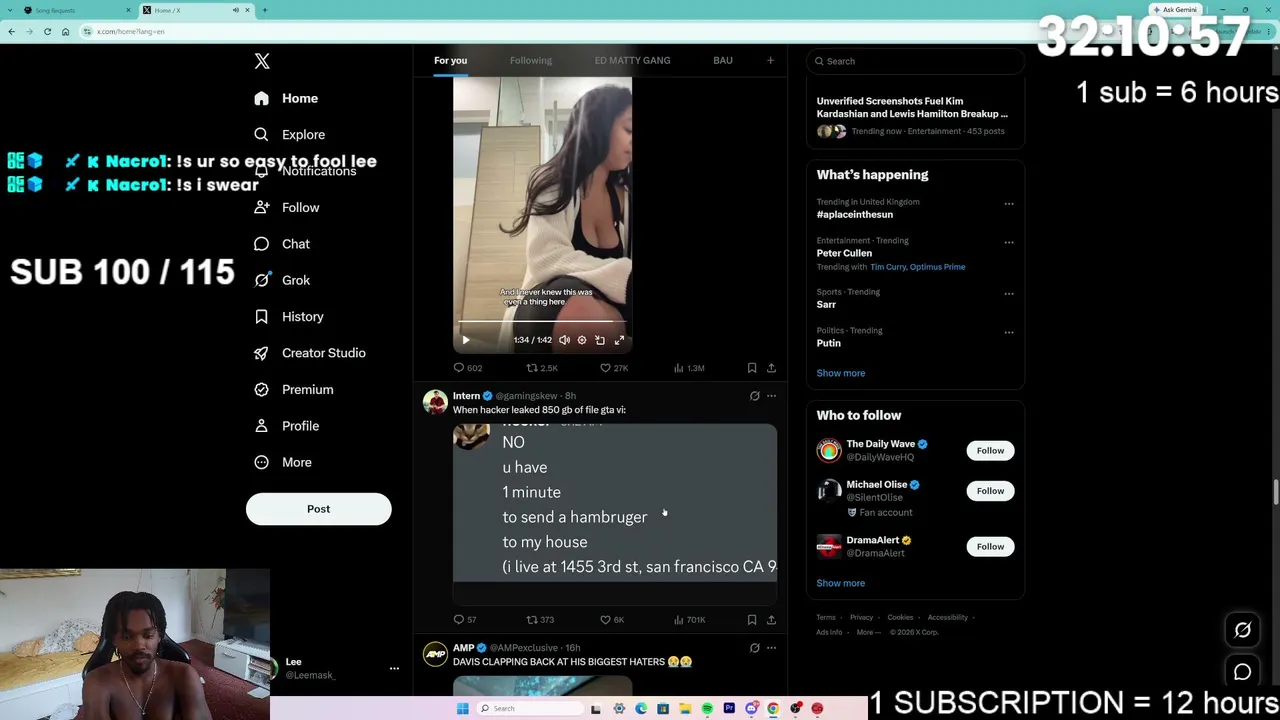Like the Intern post with 612 likes
Screen dimensions: 1280x720
(611, 620)
